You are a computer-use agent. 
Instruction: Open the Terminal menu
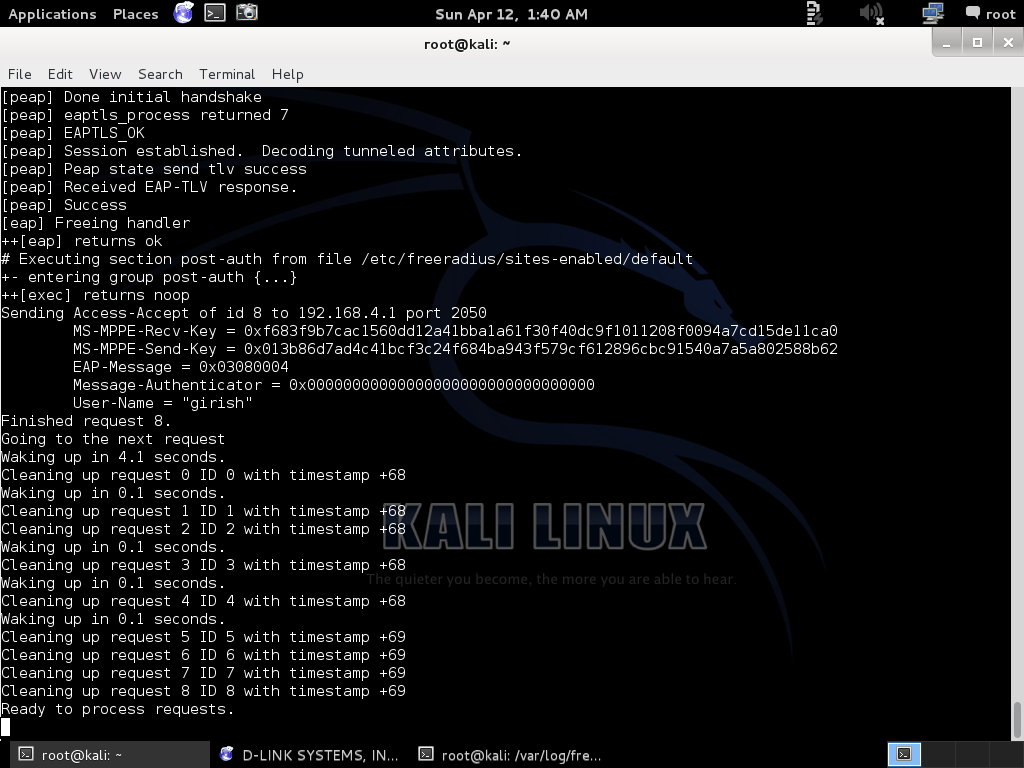coord(227,74)
